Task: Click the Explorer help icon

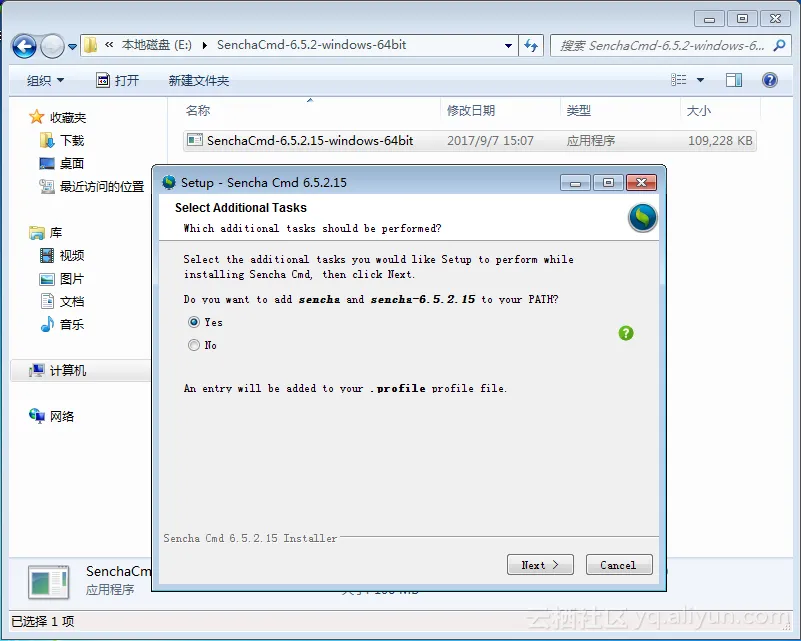Action: coord(769,80)
